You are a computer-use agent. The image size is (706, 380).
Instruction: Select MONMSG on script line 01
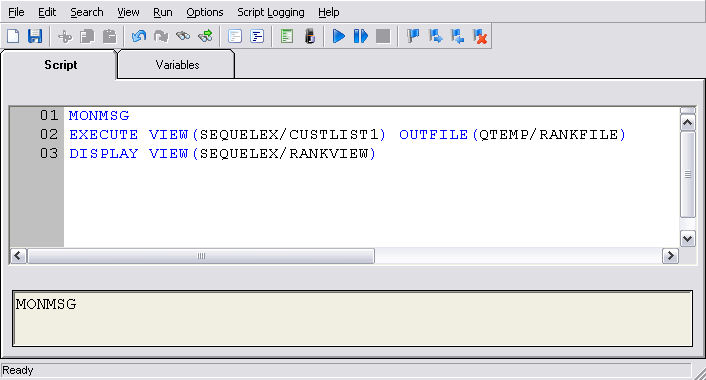(99, 116)
